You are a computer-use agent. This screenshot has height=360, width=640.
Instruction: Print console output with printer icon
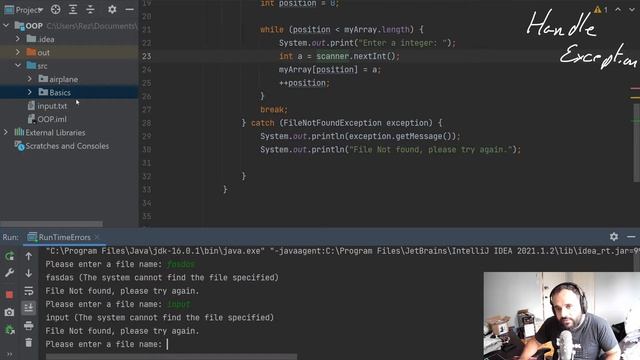(29, 325)
